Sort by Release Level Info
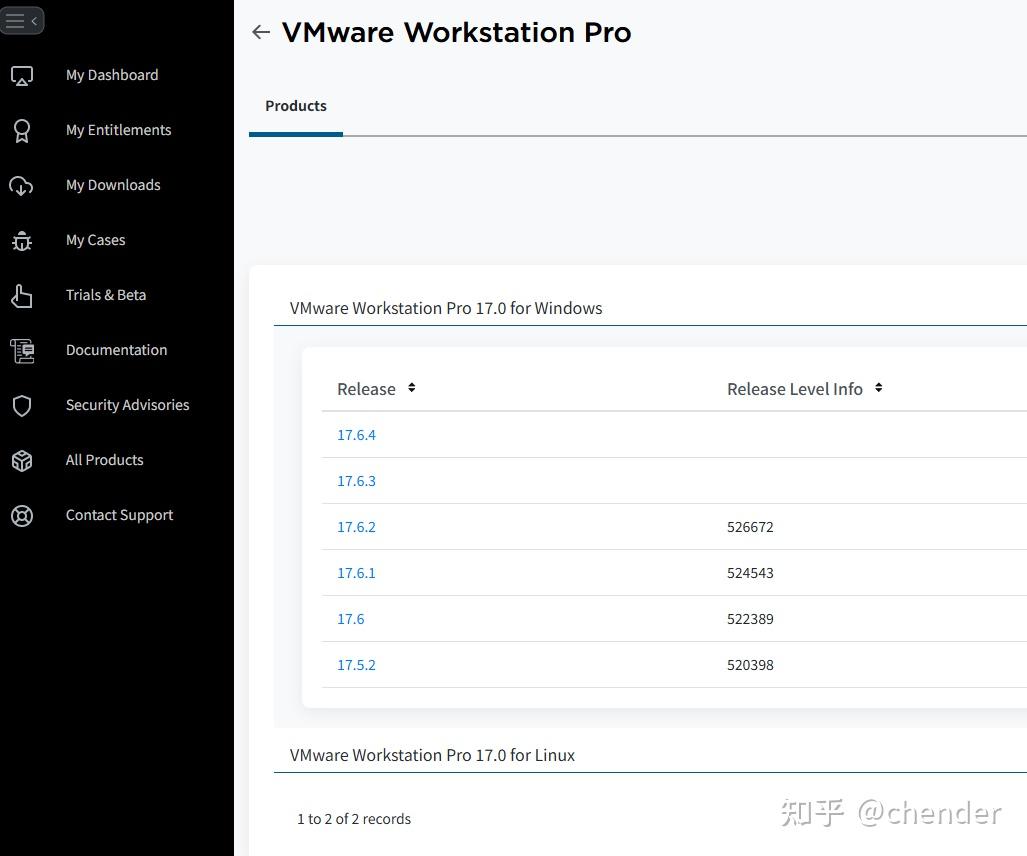 (x=878, y=388)
